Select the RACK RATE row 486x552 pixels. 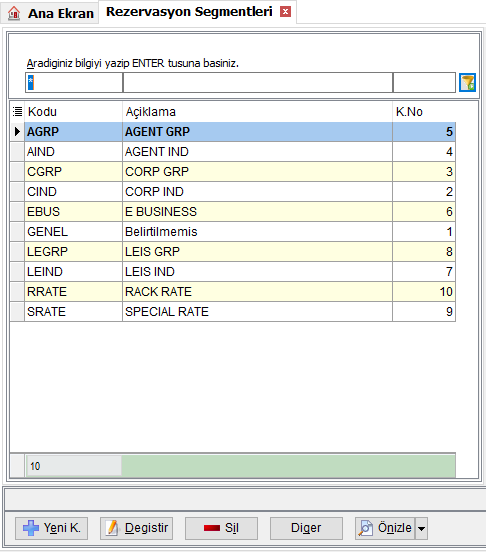pyautogui.click(x=240, y=291)
